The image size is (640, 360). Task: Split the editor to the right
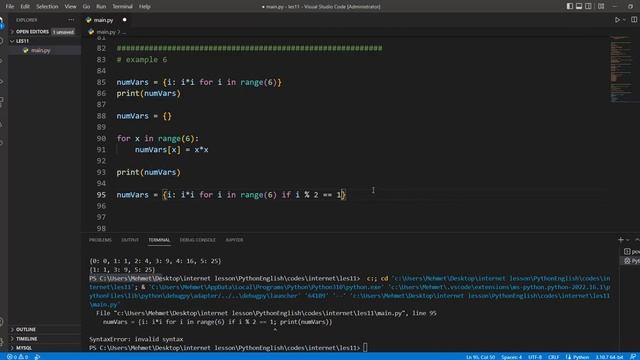point(634,20)
